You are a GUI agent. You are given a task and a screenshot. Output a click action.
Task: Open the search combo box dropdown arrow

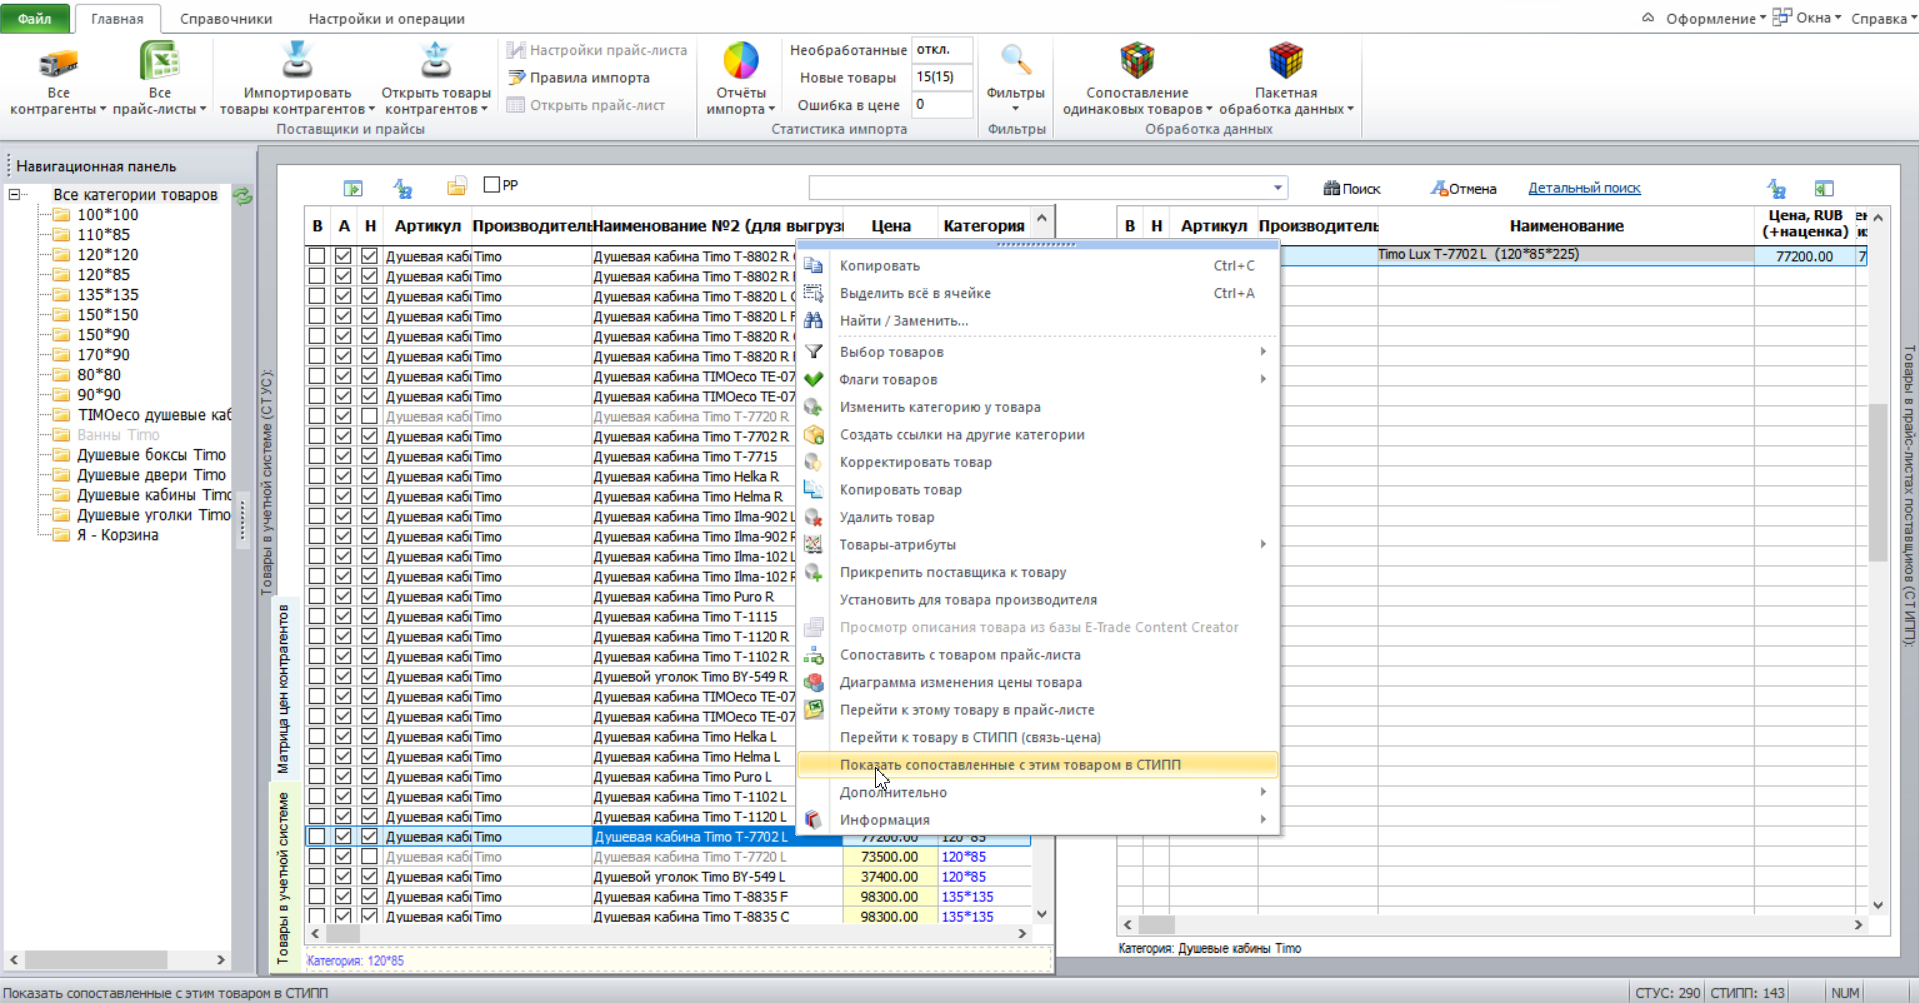point(1277,188)
